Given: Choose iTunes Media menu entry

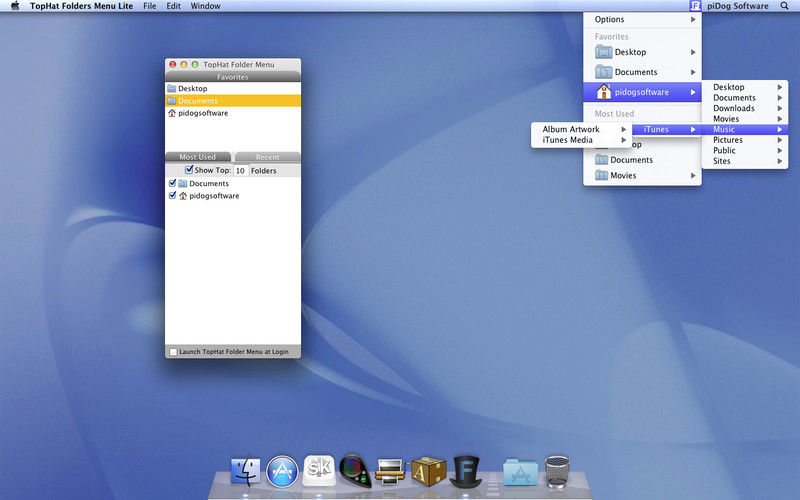Looking at the screenshot, I should point(582,140).
